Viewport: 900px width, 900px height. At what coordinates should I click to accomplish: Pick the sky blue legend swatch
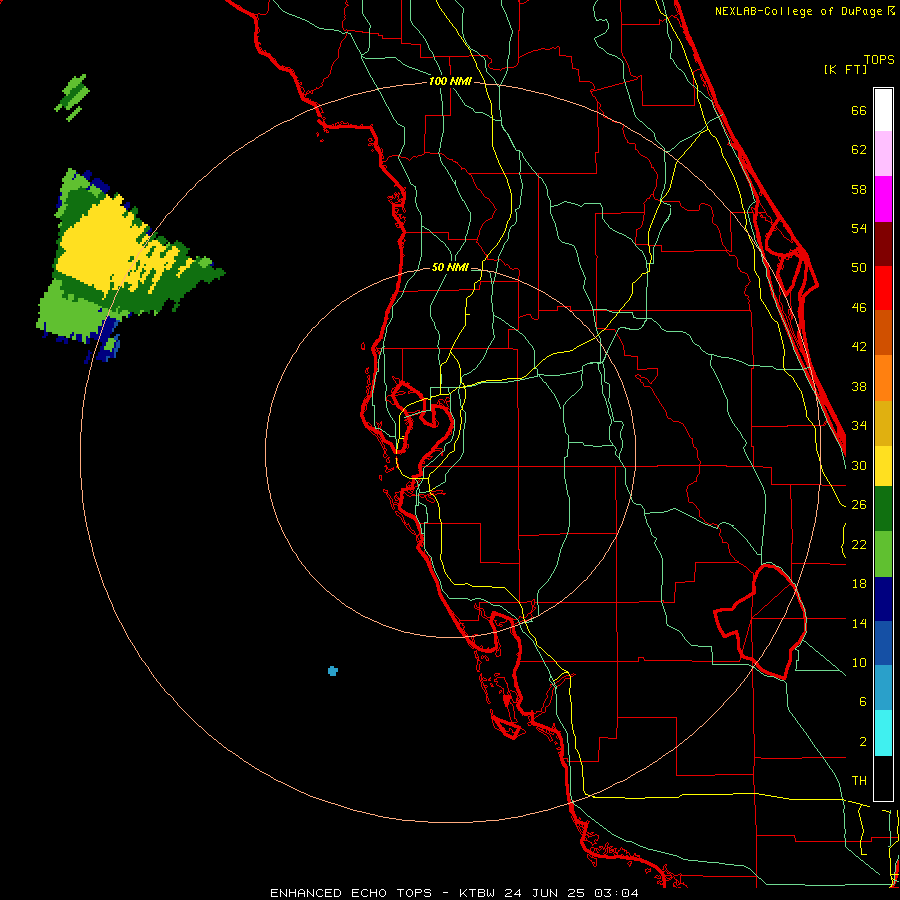(x=883, y=688)
